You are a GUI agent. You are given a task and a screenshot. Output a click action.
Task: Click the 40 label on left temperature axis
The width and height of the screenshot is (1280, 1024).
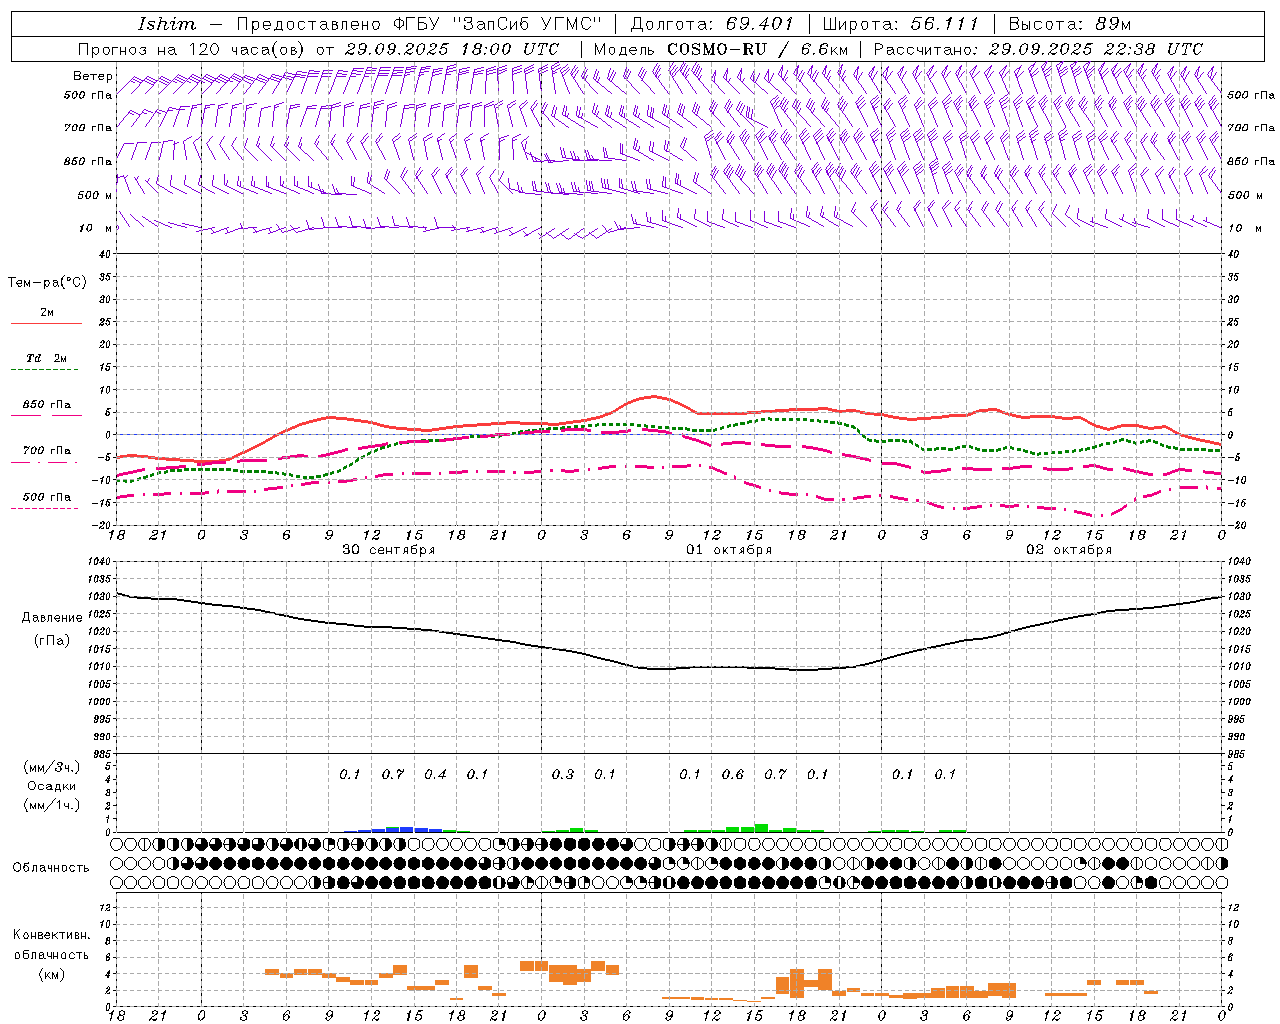104,254
